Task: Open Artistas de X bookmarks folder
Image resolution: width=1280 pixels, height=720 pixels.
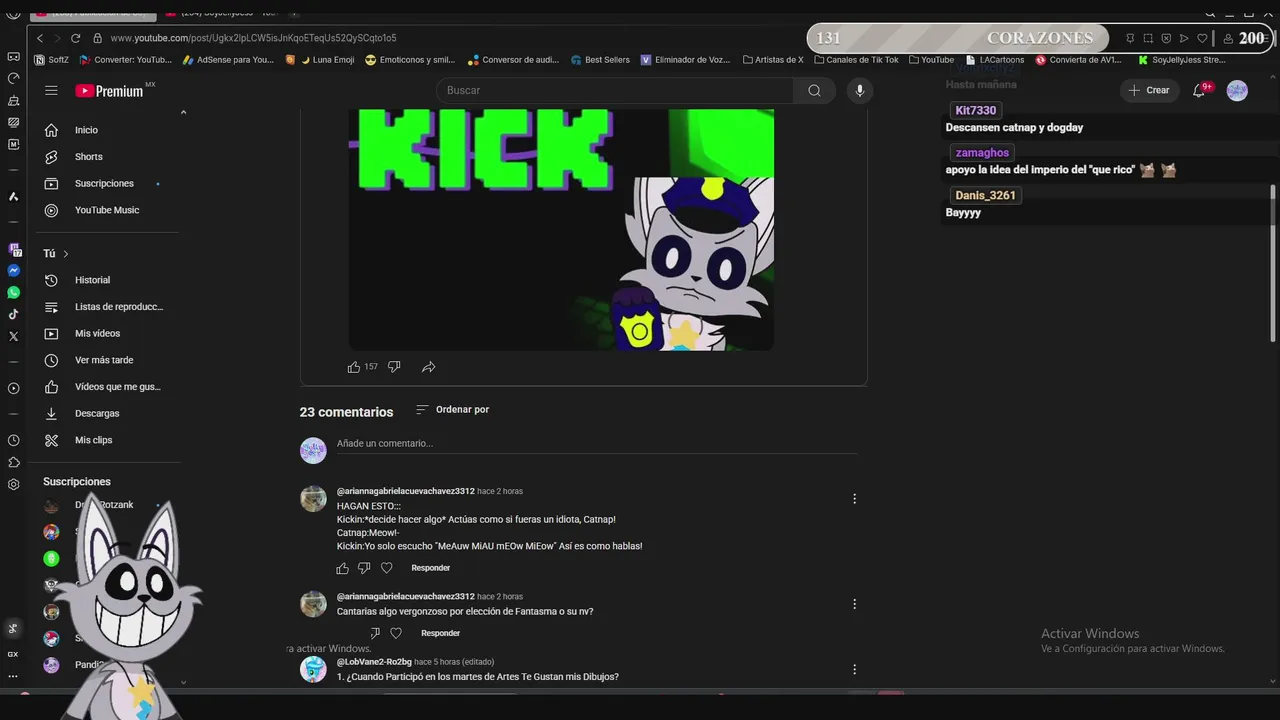Action: click(x=774, y=60)
